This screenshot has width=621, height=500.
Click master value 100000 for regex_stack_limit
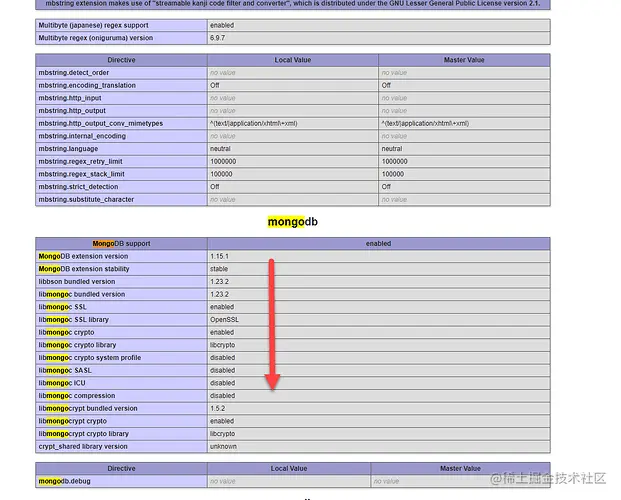coord(393,174)
